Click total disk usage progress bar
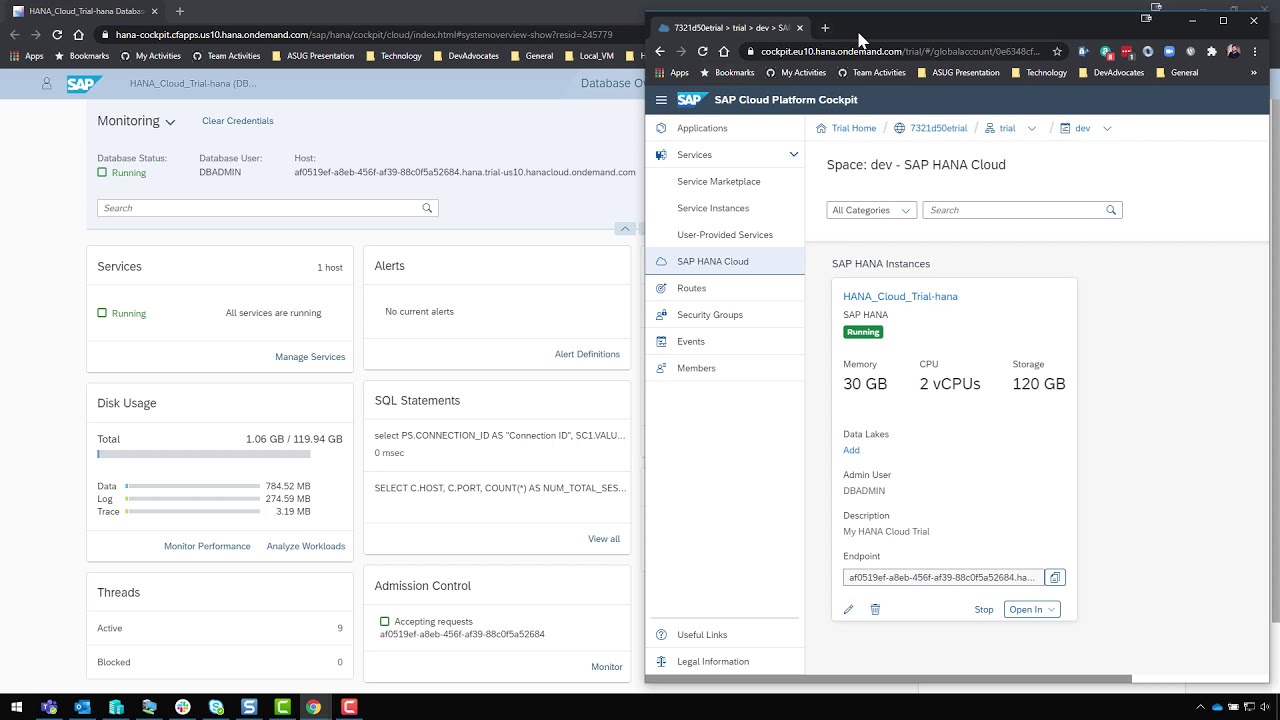 [204, 454]
